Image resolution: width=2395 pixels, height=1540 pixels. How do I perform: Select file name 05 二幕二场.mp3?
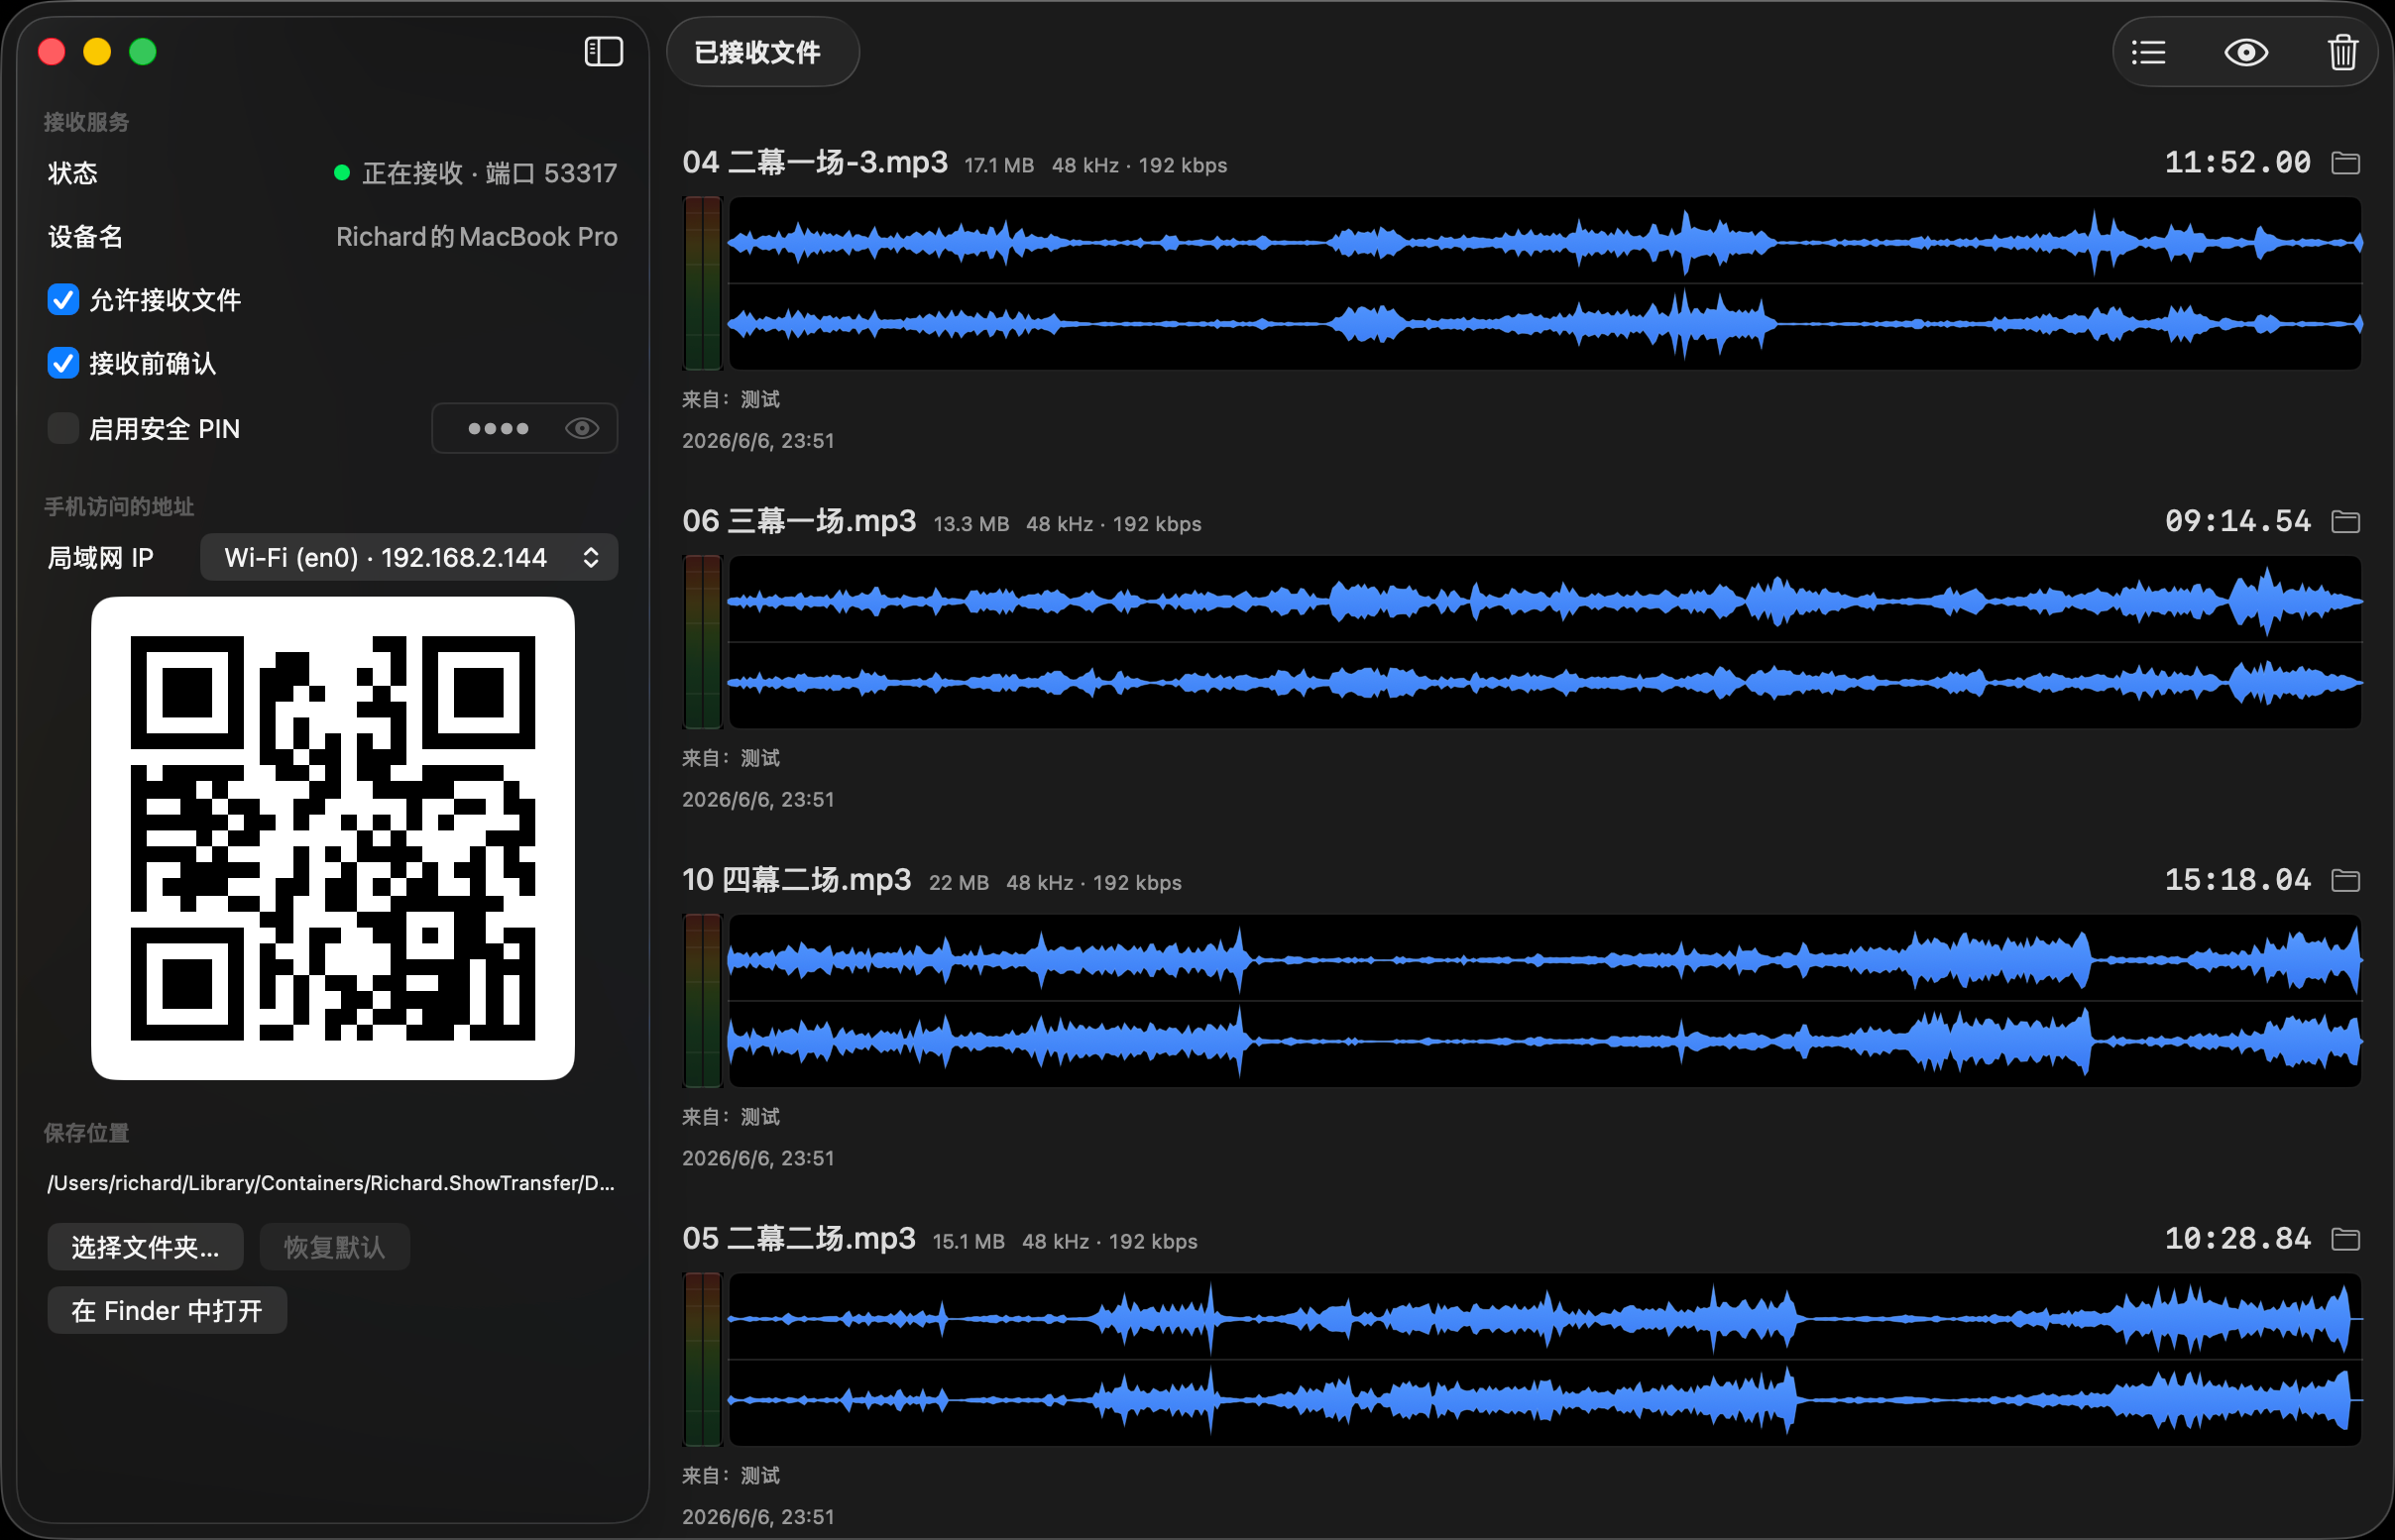[799, 1239]
